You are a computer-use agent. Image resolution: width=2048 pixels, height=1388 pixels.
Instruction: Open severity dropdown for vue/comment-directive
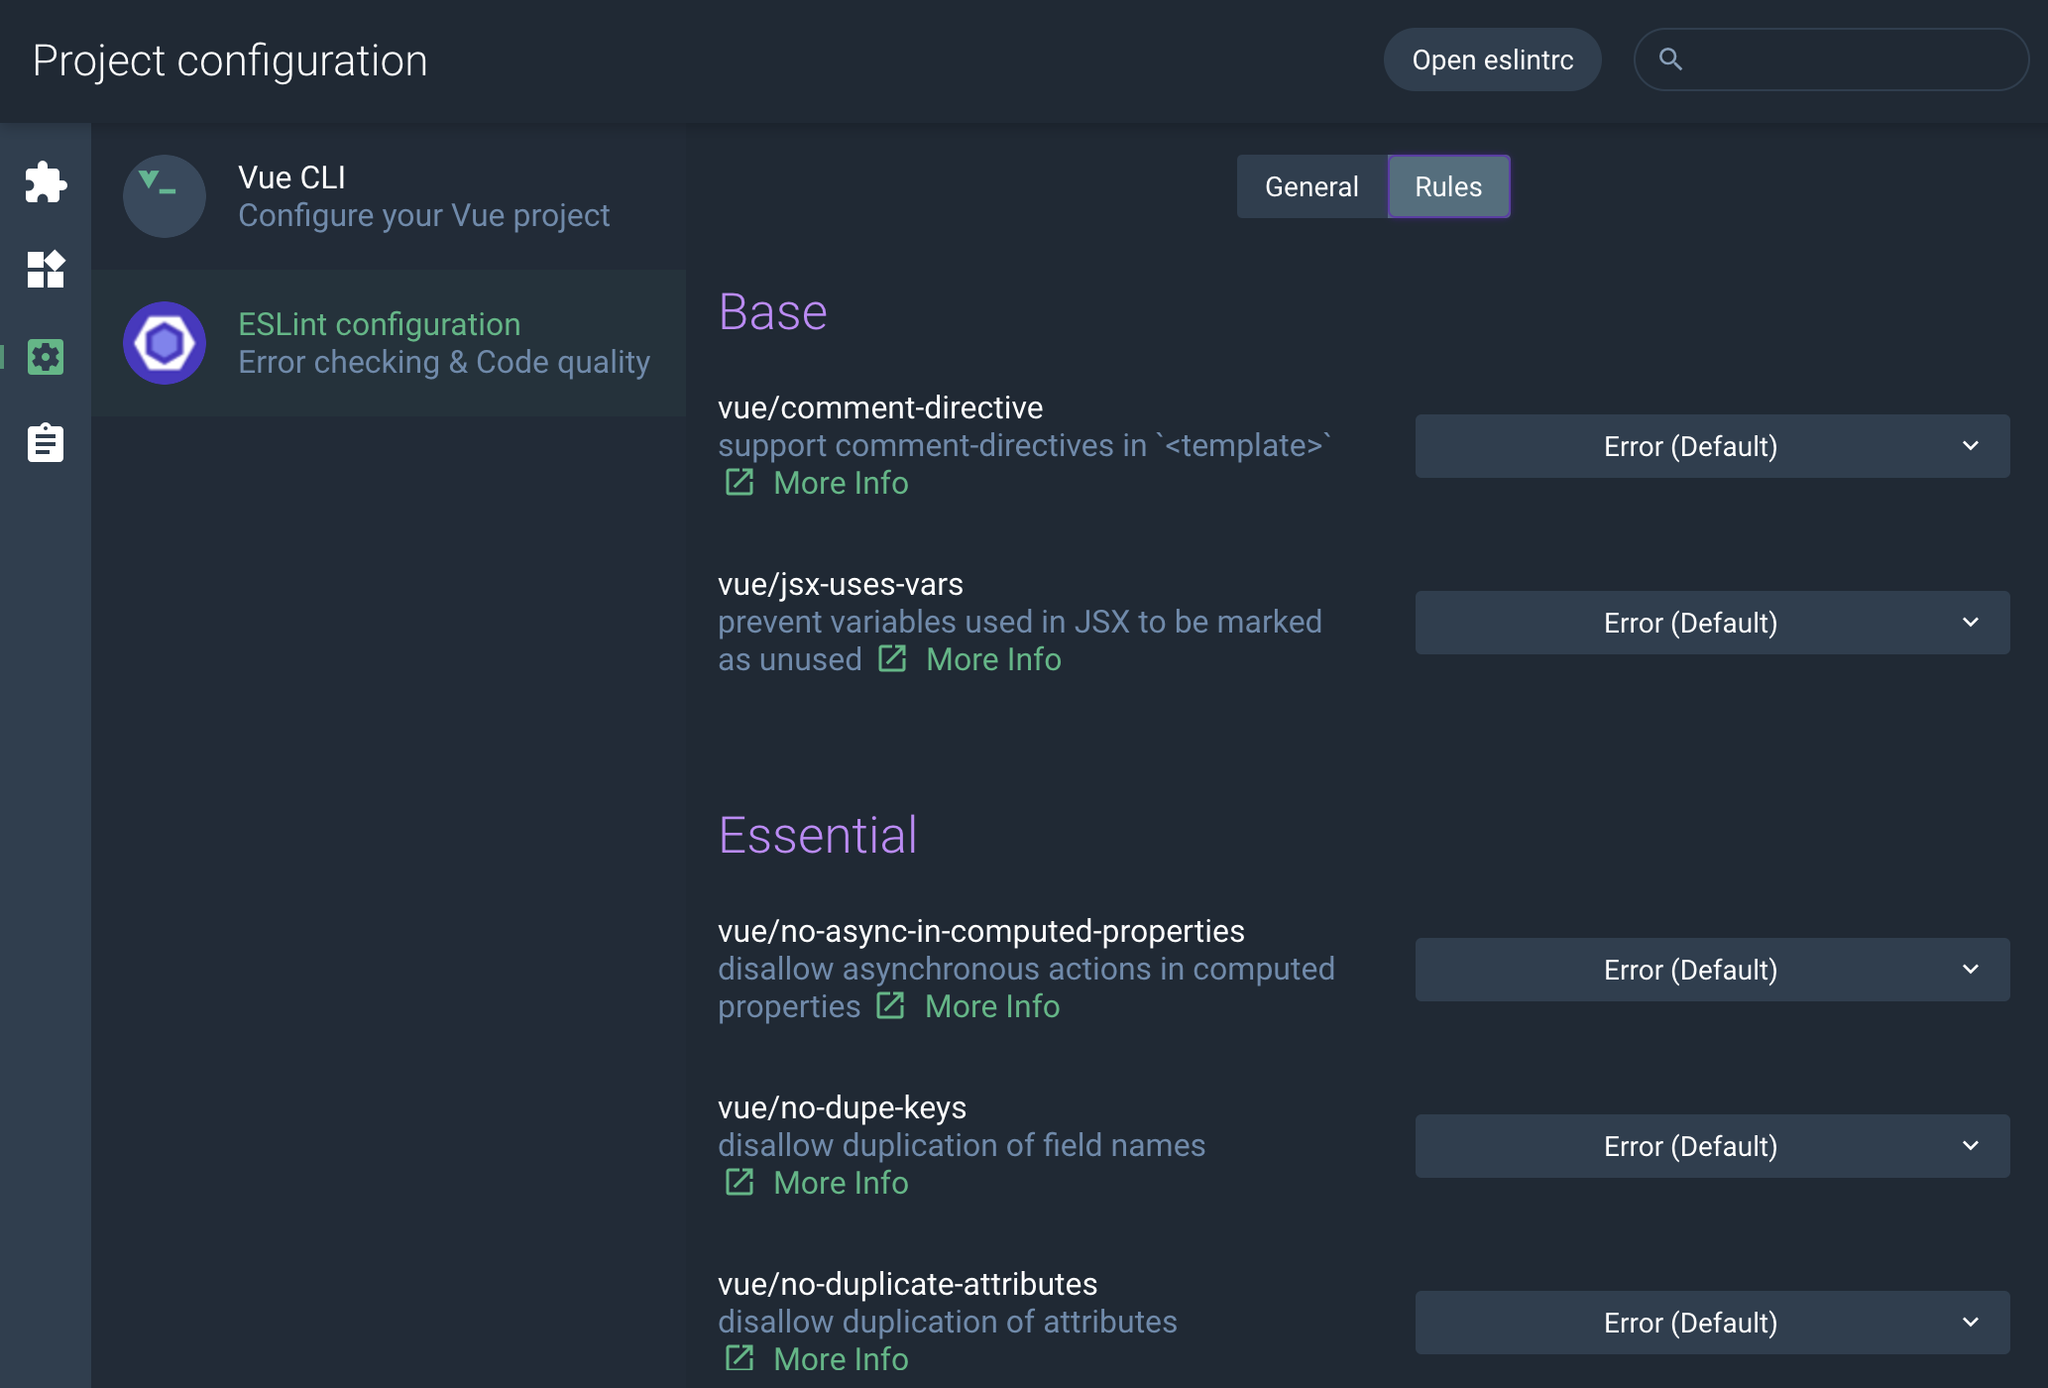1712,446
